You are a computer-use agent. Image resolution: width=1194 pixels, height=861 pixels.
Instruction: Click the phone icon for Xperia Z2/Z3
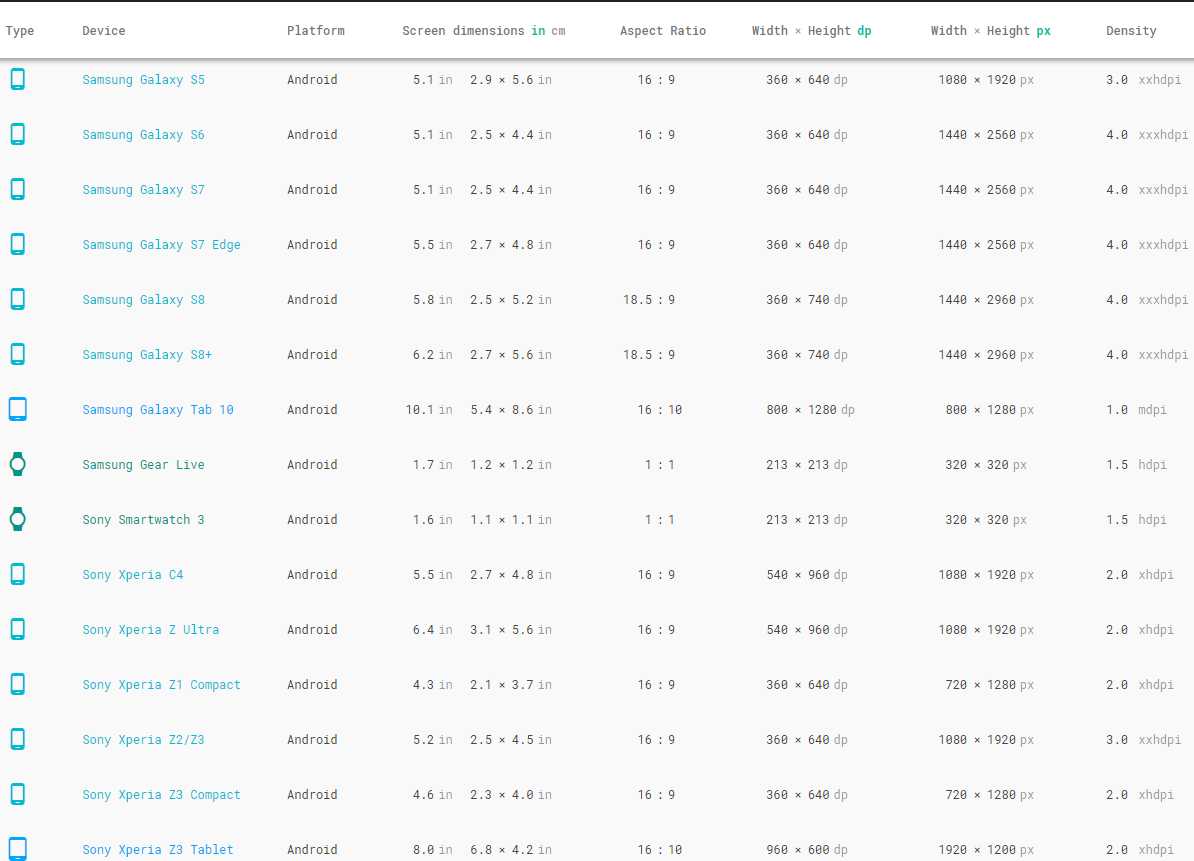click(x=18, y=739)
